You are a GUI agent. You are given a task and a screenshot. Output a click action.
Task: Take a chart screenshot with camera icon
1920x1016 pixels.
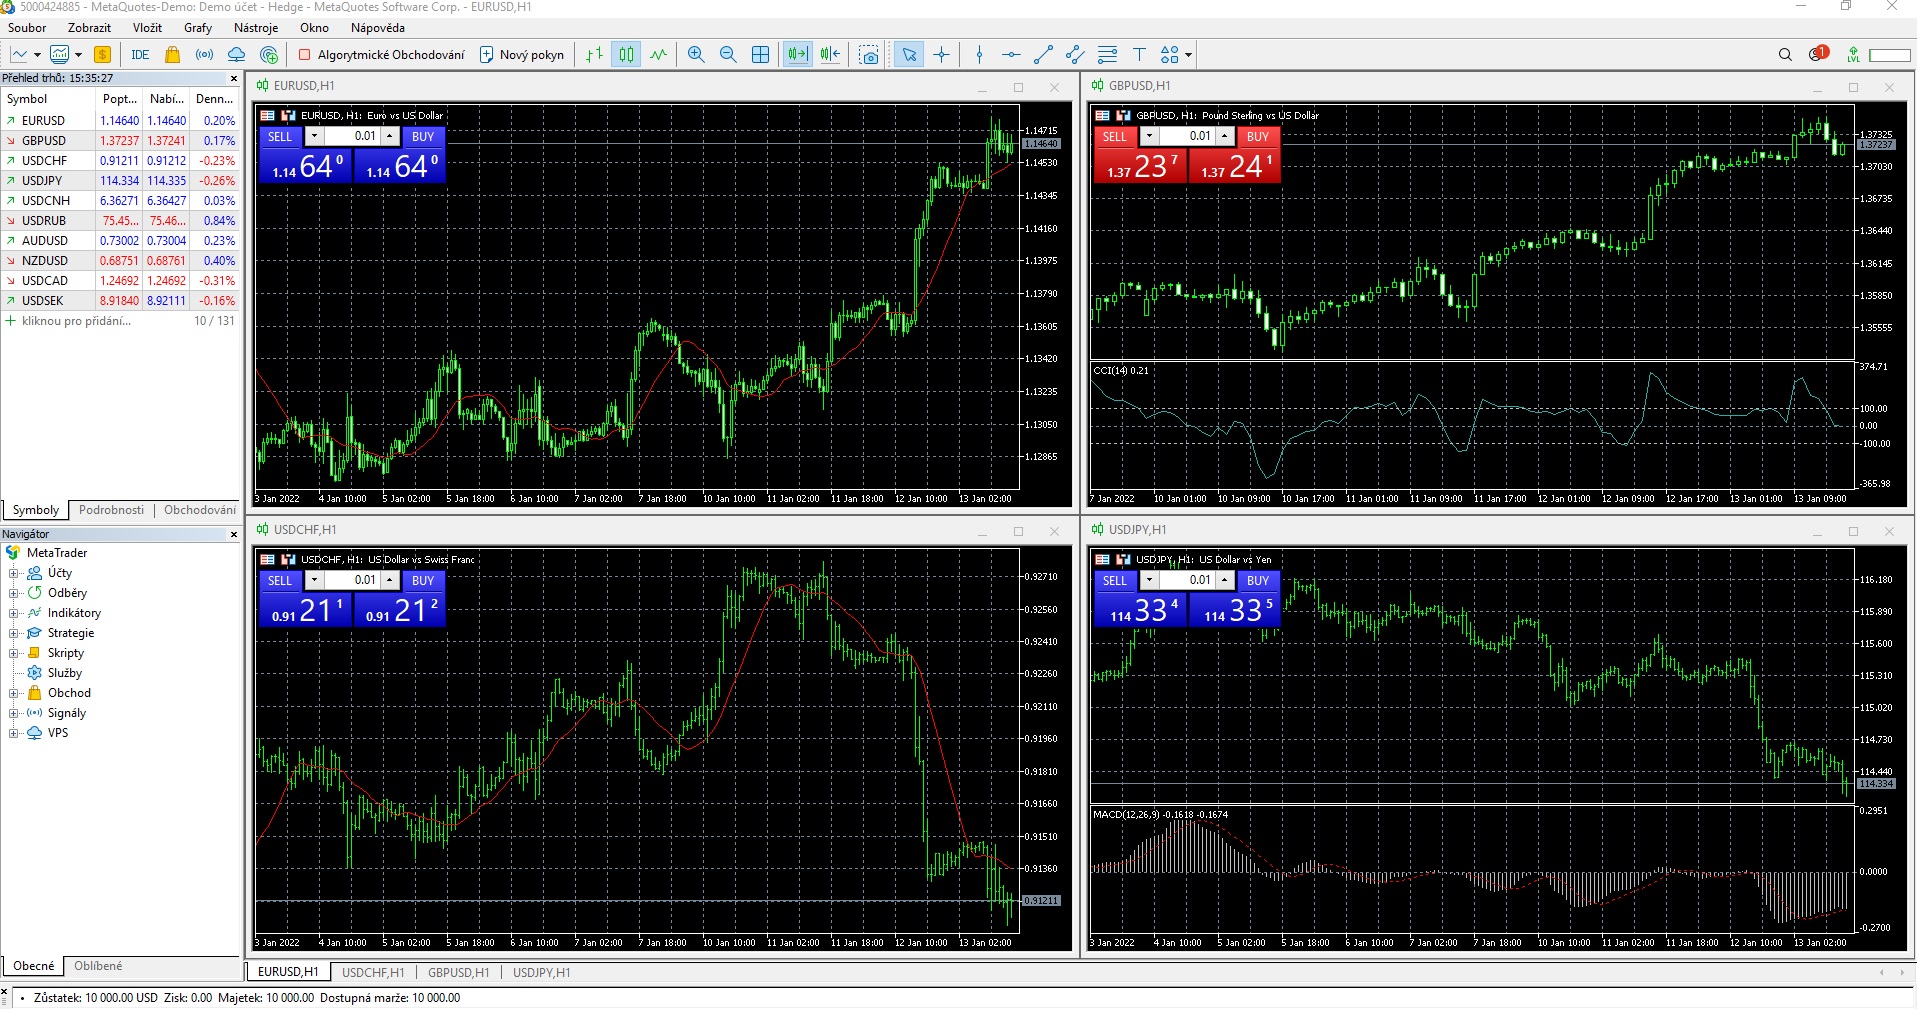[869, 55]
